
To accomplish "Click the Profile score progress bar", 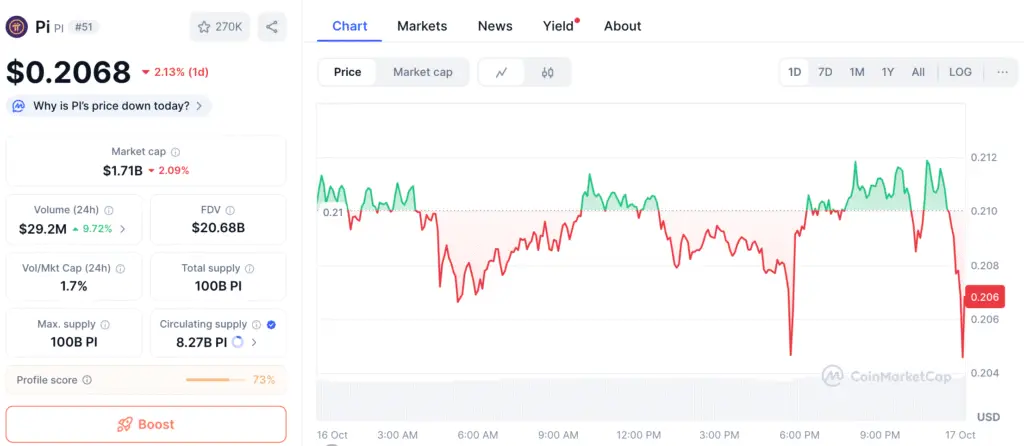I will [x=215, y=380].
